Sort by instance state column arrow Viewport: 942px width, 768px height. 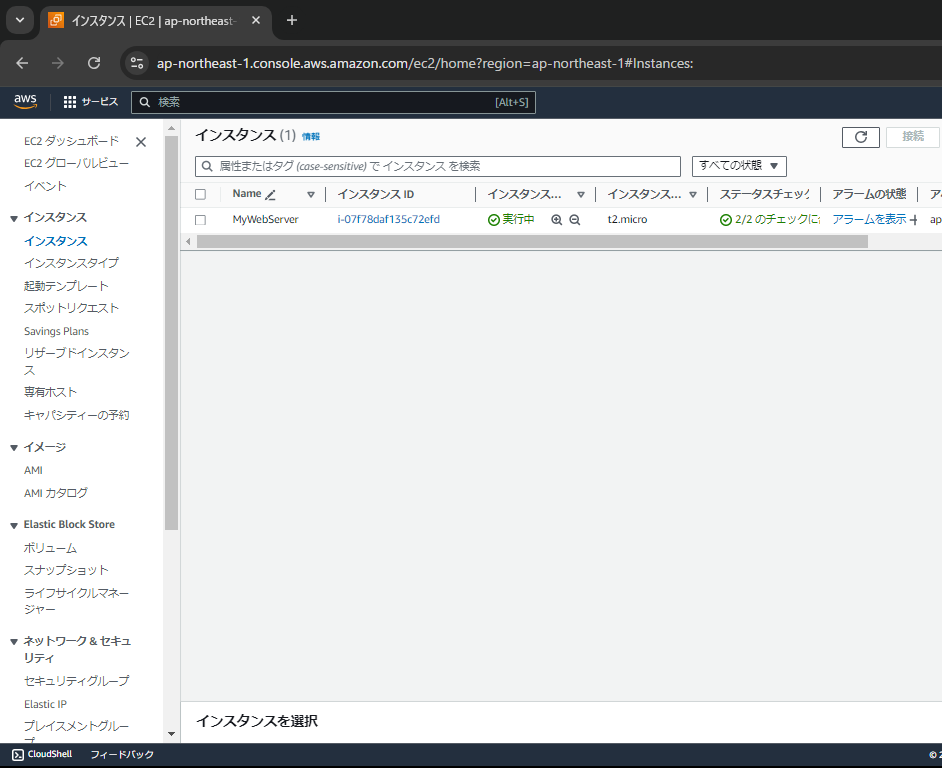(580, 195)
